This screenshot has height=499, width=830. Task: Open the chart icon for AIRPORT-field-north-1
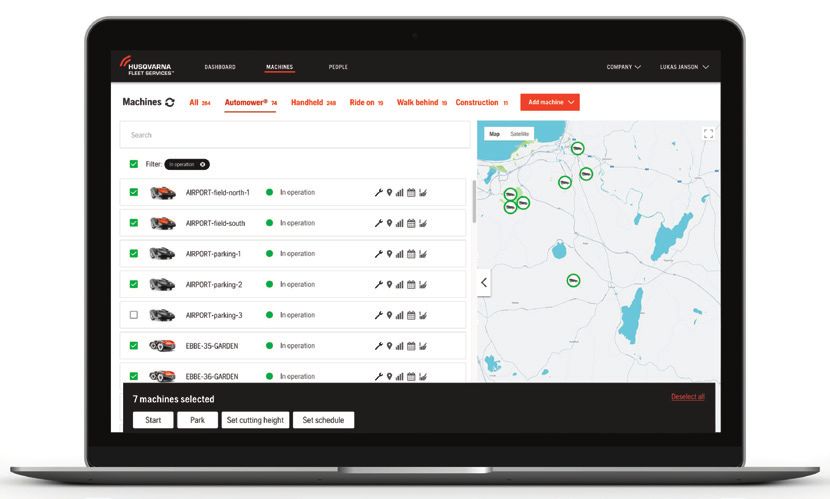click(x=422, y=193)
